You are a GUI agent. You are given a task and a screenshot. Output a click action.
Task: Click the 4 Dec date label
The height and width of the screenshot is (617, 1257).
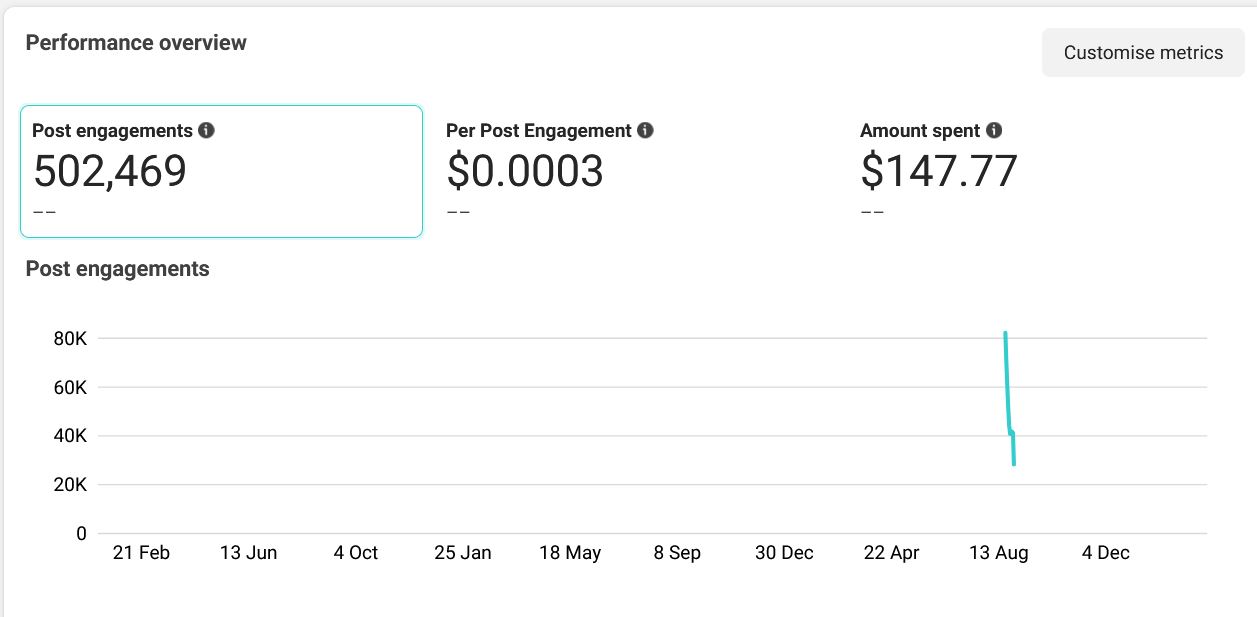(x=1106, y=553)
